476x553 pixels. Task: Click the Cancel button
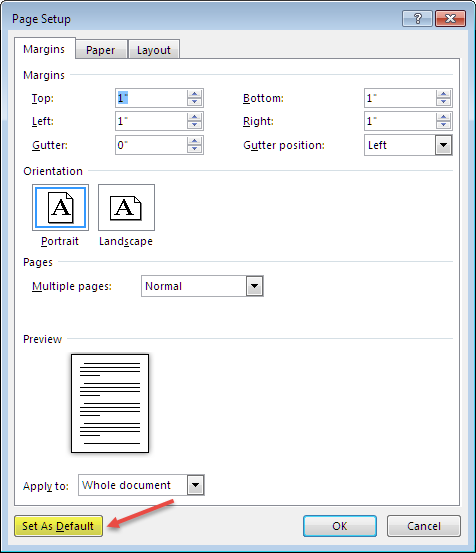(x=424, y=526)
